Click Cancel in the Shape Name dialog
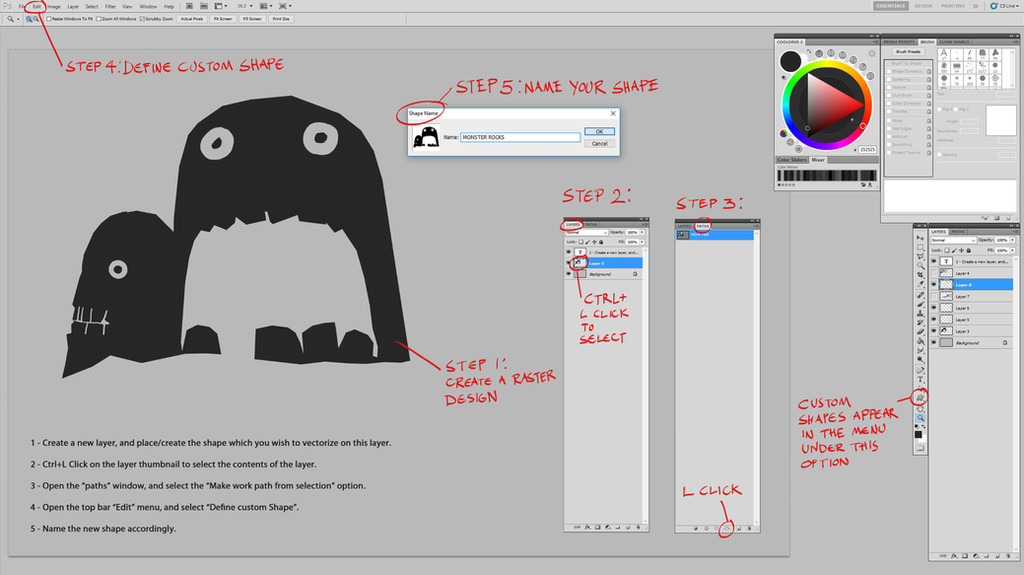This screenshot has width=1024, height=575. coord(600,144)
